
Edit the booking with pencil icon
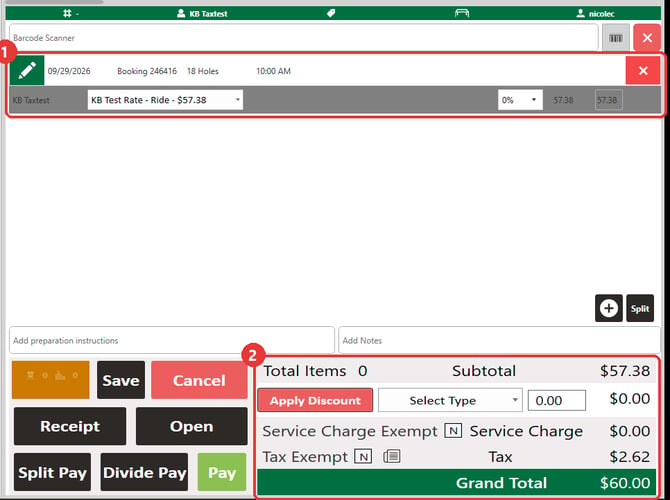point(27,71)
